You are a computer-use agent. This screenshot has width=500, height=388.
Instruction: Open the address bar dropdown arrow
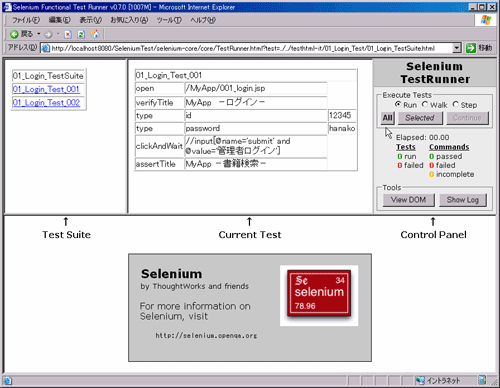457,48
